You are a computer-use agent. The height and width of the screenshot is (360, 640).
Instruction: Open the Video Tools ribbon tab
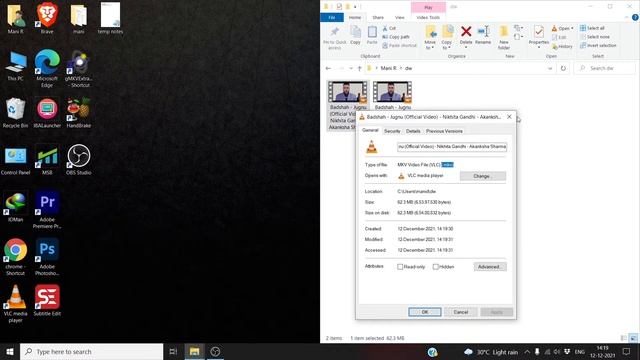pos(428,18)
